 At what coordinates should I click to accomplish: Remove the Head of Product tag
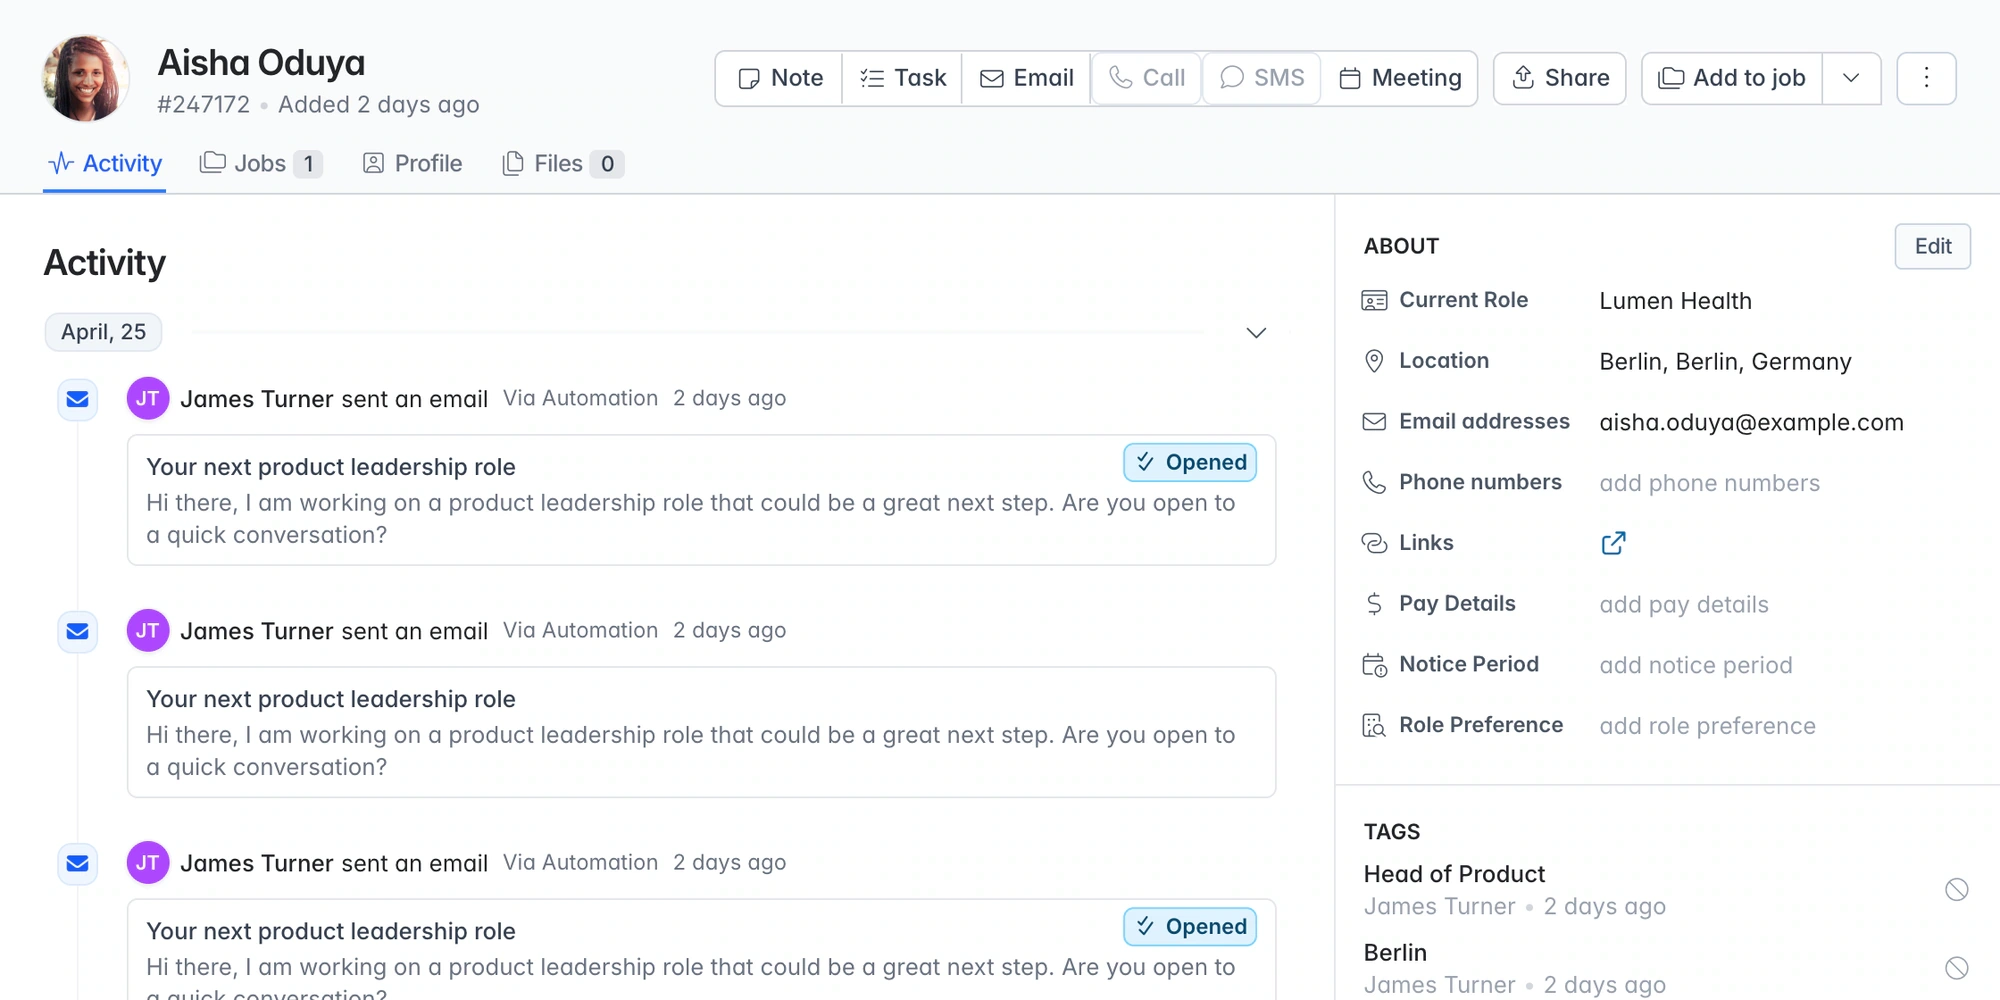1956,890
